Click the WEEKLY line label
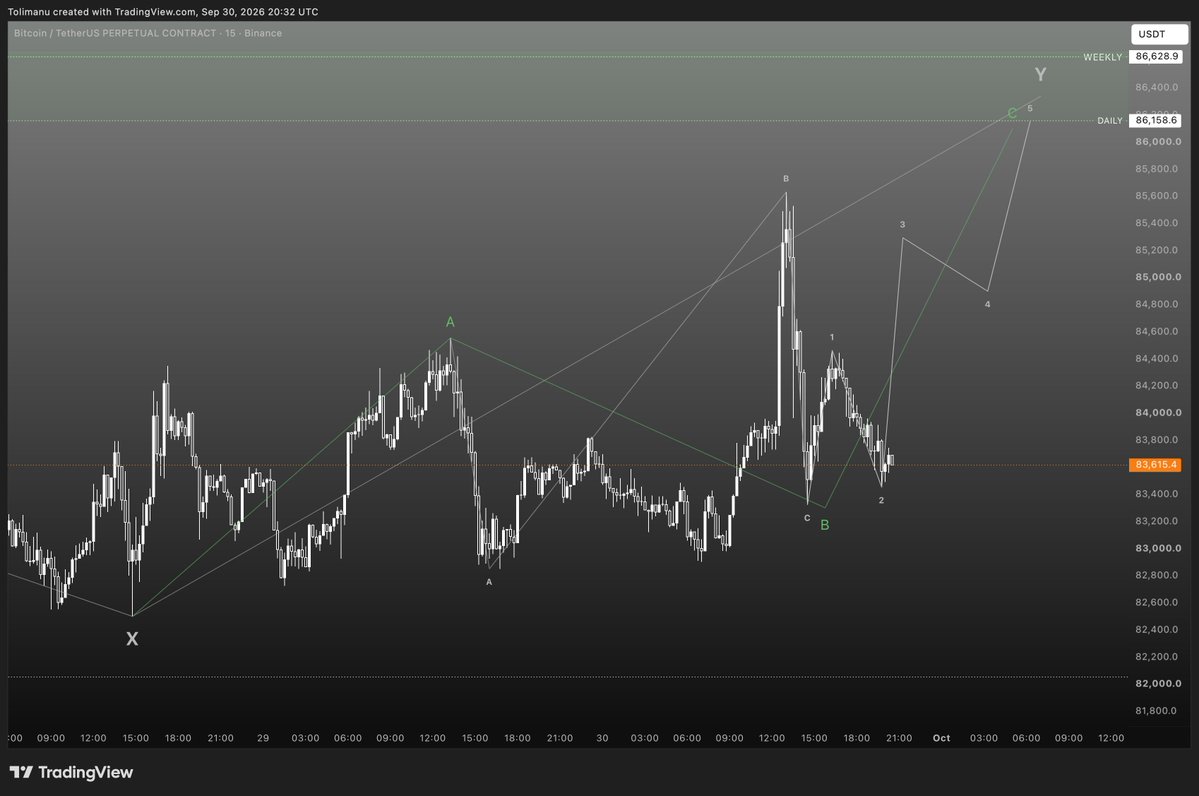The image size is (1199, 796). point(1103,57)
